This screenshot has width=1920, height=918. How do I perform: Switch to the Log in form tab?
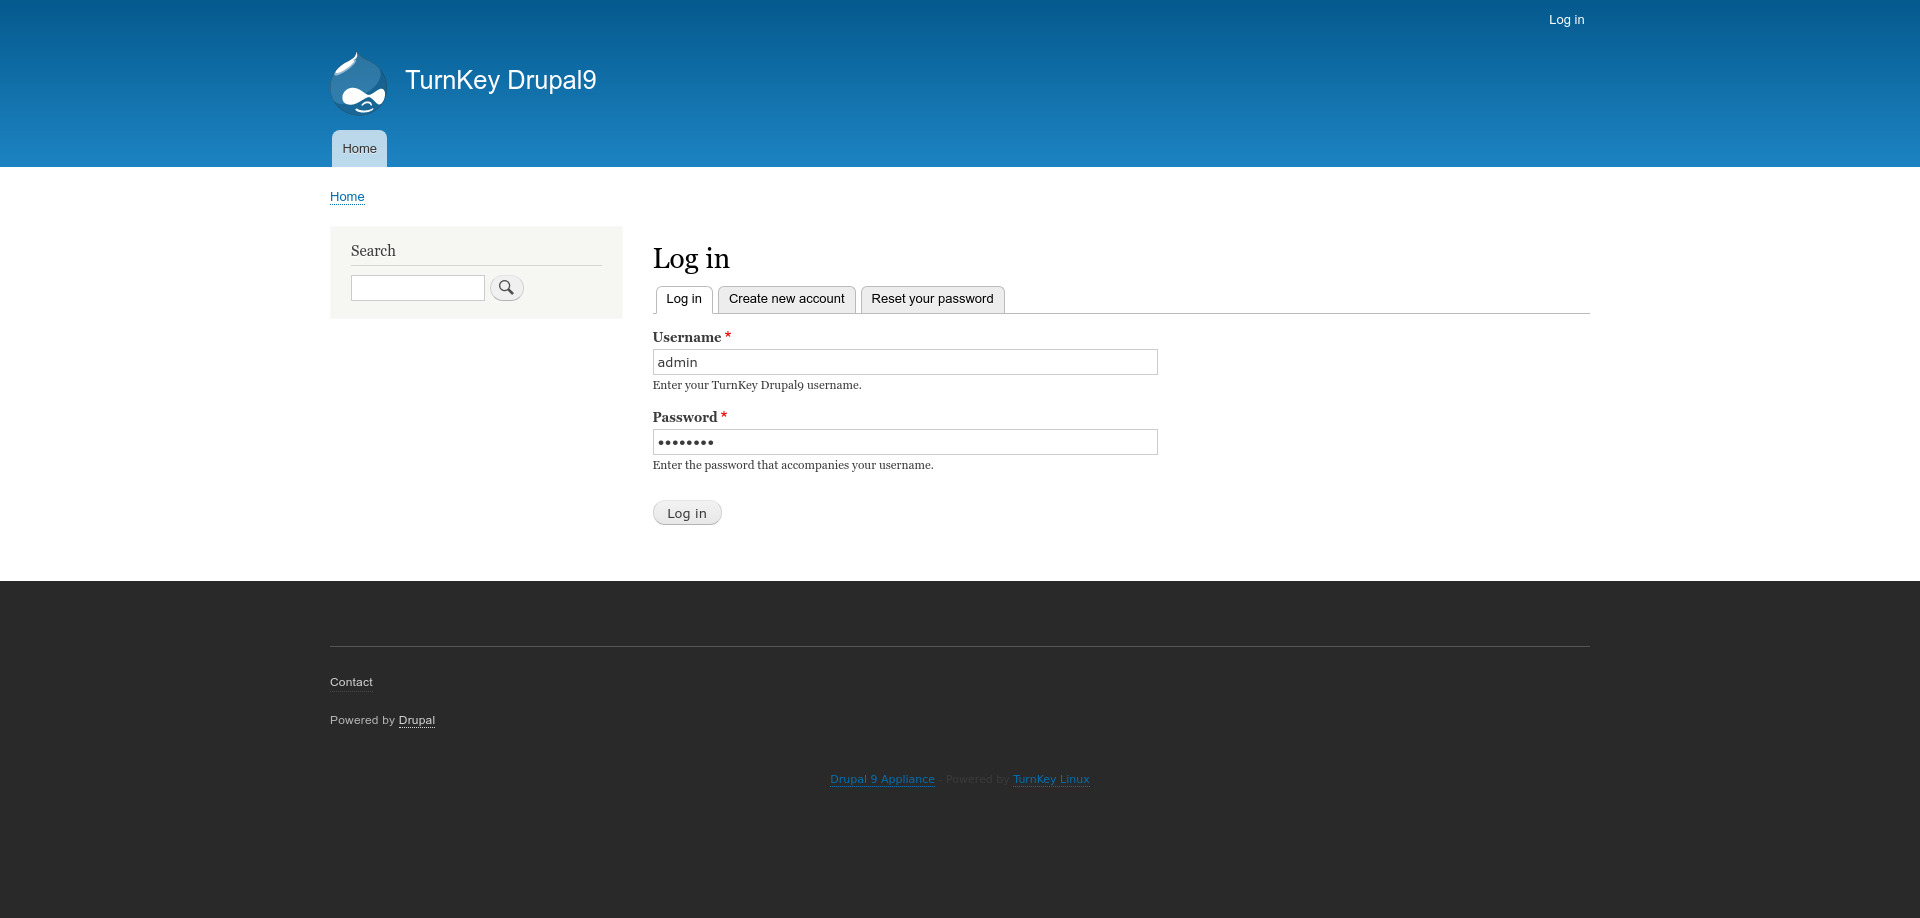pos(684,299)
